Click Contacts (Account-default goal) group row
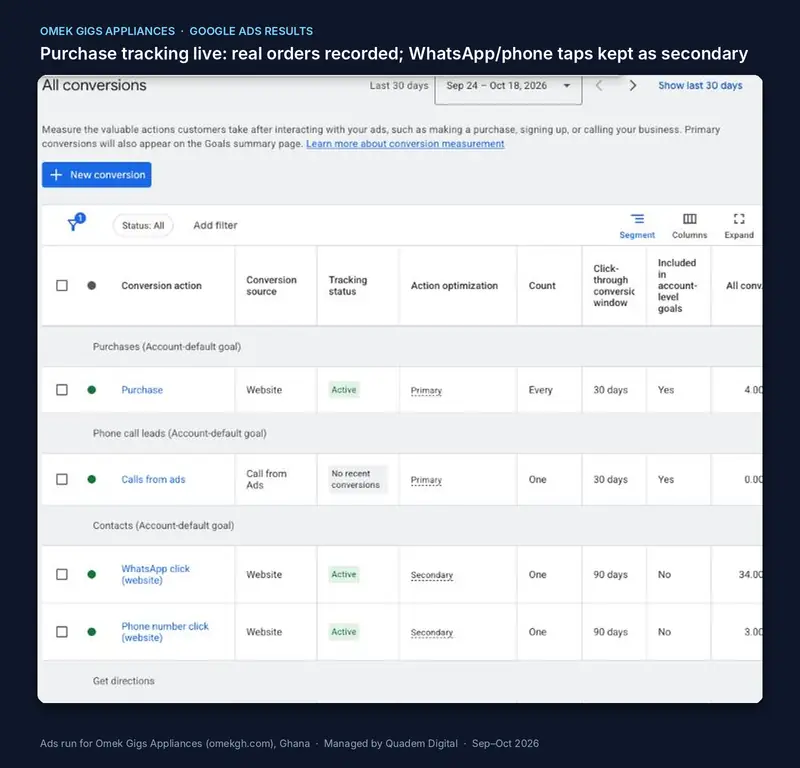The height and width of the screenshot is (768, 800). click(x=402, y=526)
